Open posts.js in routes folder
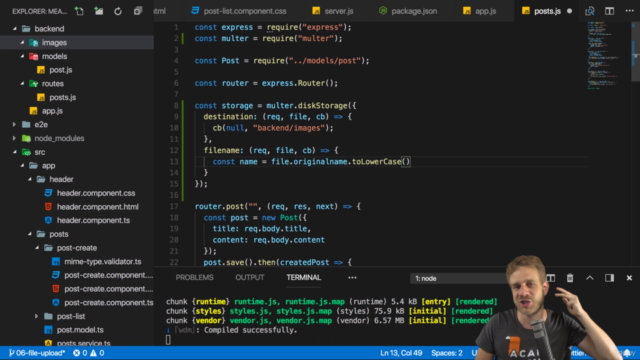This screenshot has height=360, width=640. coord(62,98)
